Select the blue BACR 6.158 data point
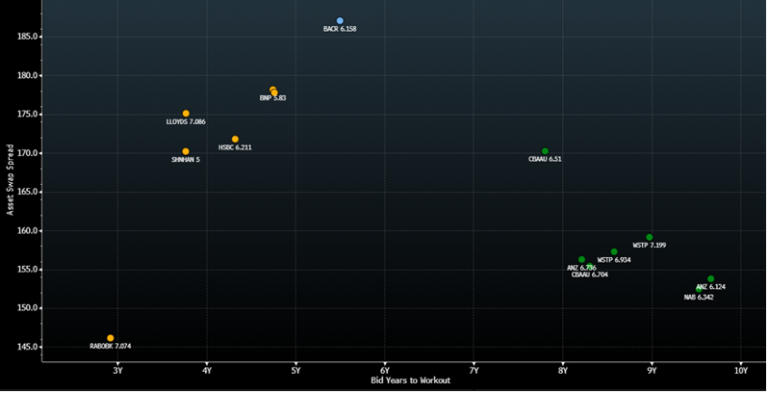 tap(340, 21)
